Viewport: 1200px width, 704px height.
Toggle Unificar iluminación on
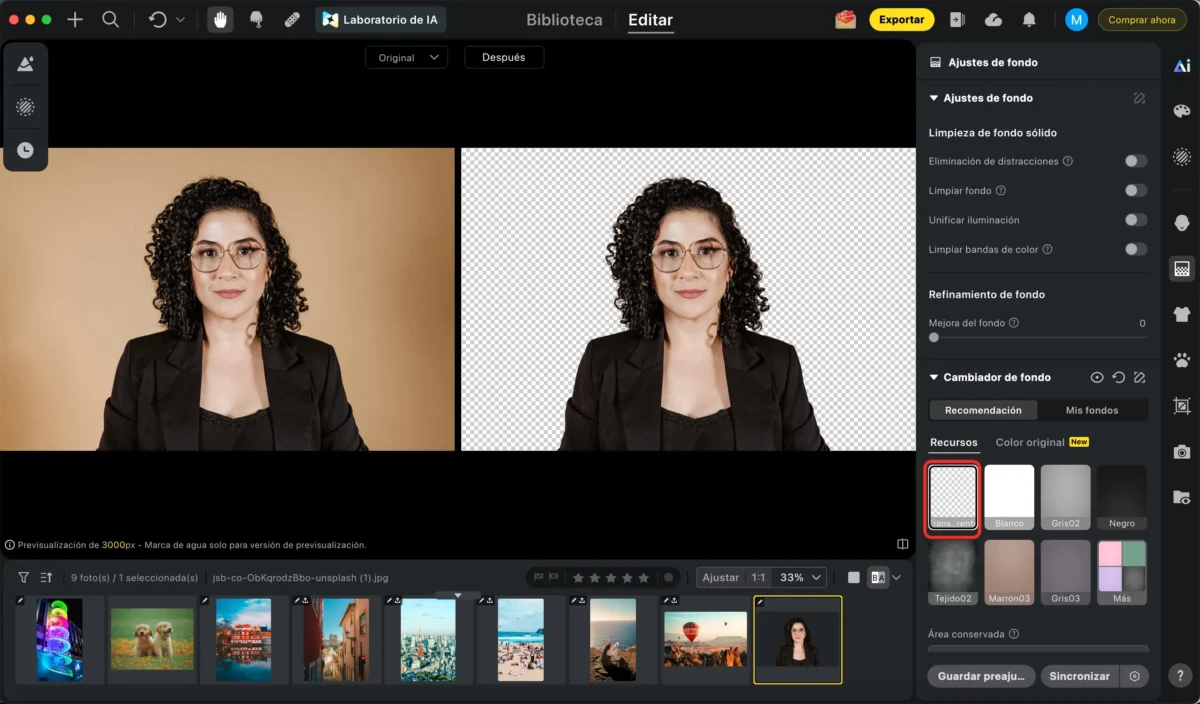coord(1135,220)
